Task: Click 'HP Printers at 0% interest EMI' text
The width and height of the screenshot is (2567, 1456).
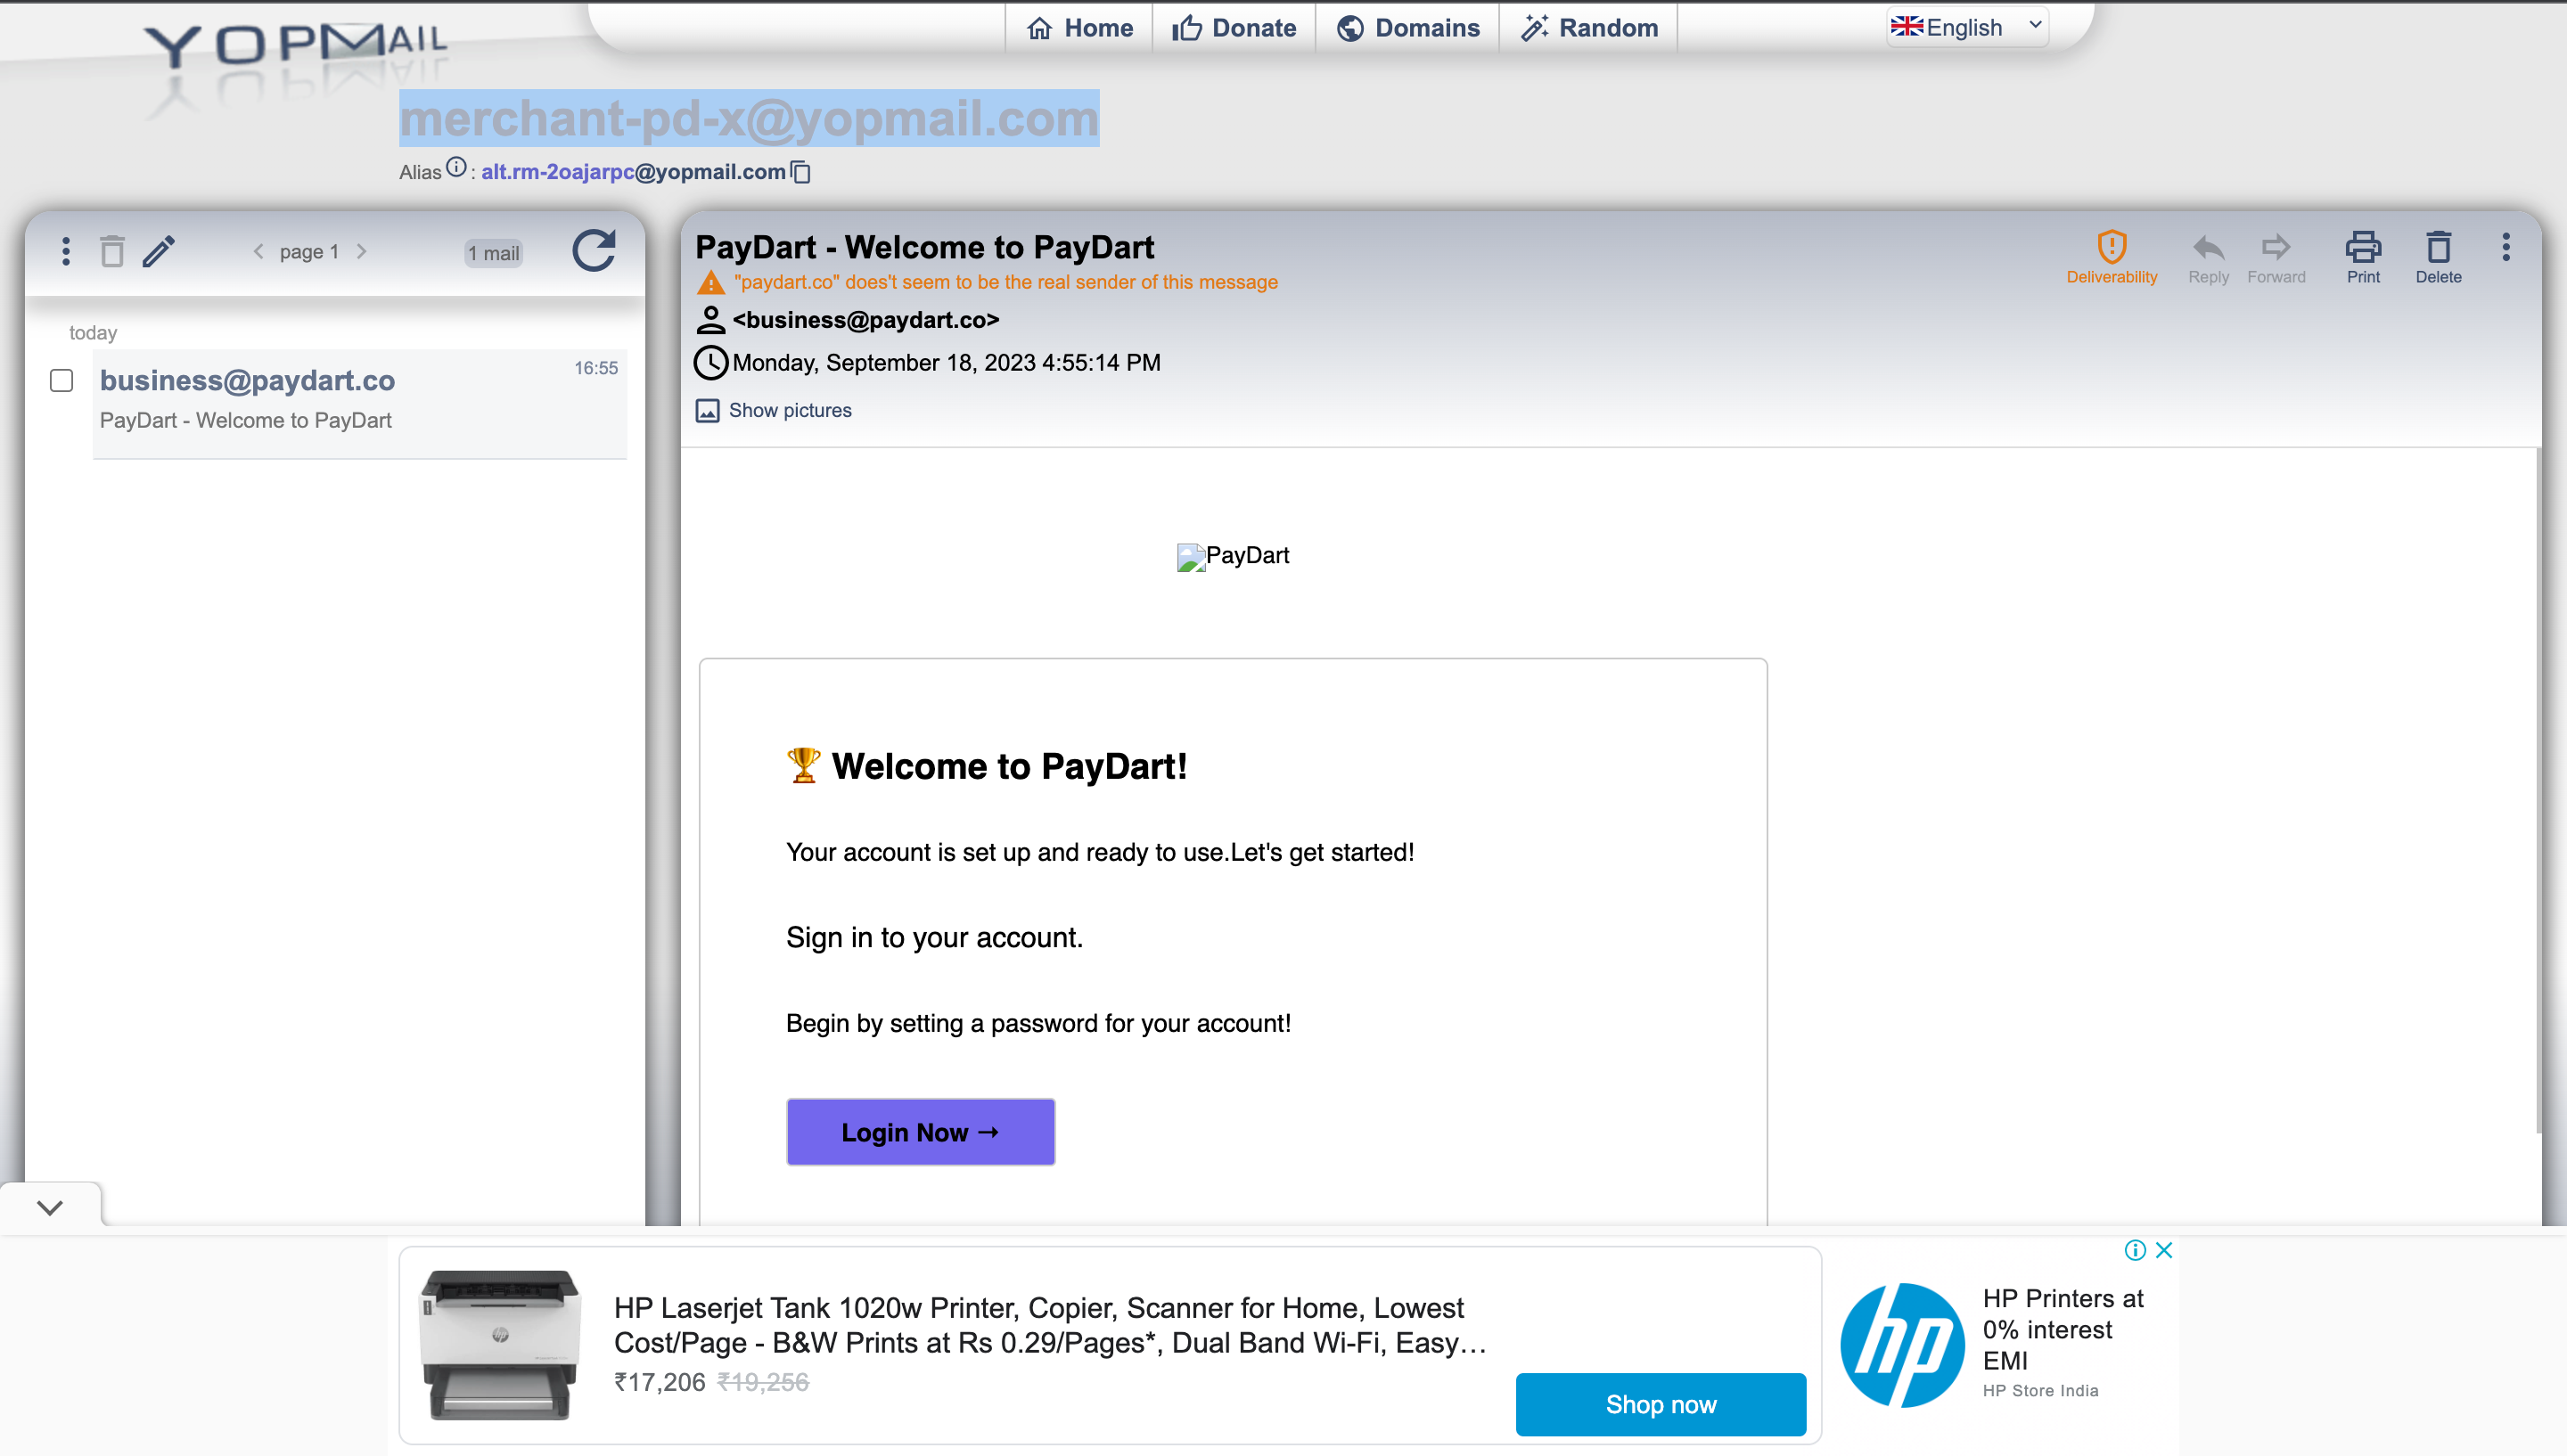Action: click(x=2062, y=1329)
